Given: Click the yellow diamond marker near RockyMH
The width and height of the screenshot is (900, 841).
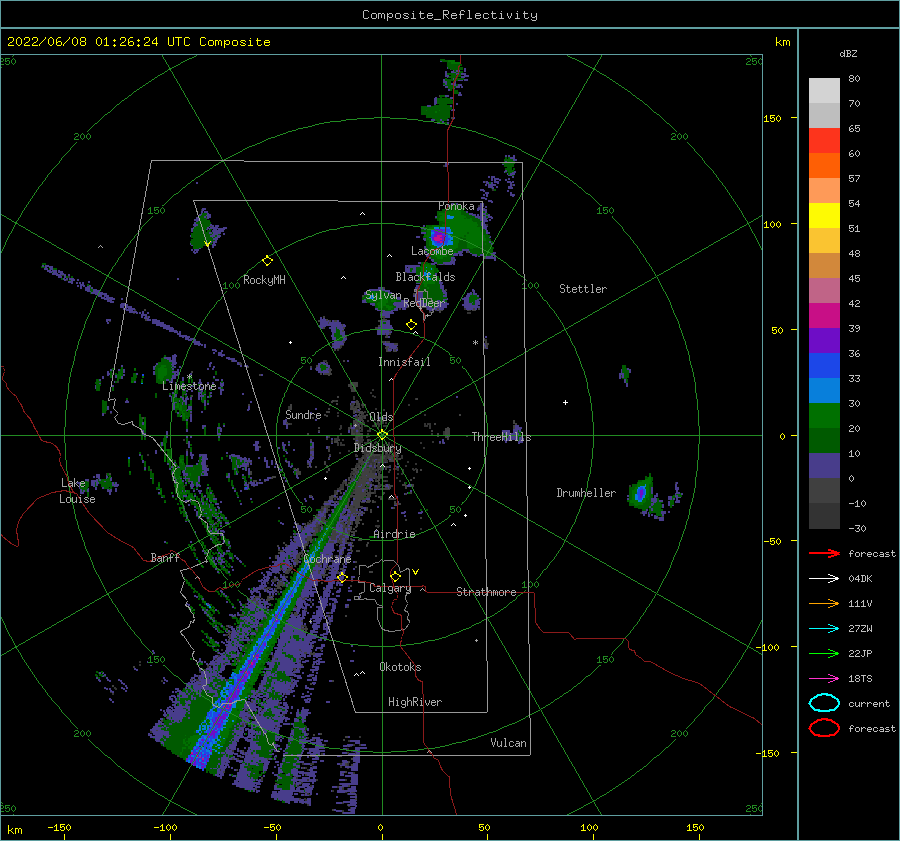Looking at the screenshot, I should (267, 261).
